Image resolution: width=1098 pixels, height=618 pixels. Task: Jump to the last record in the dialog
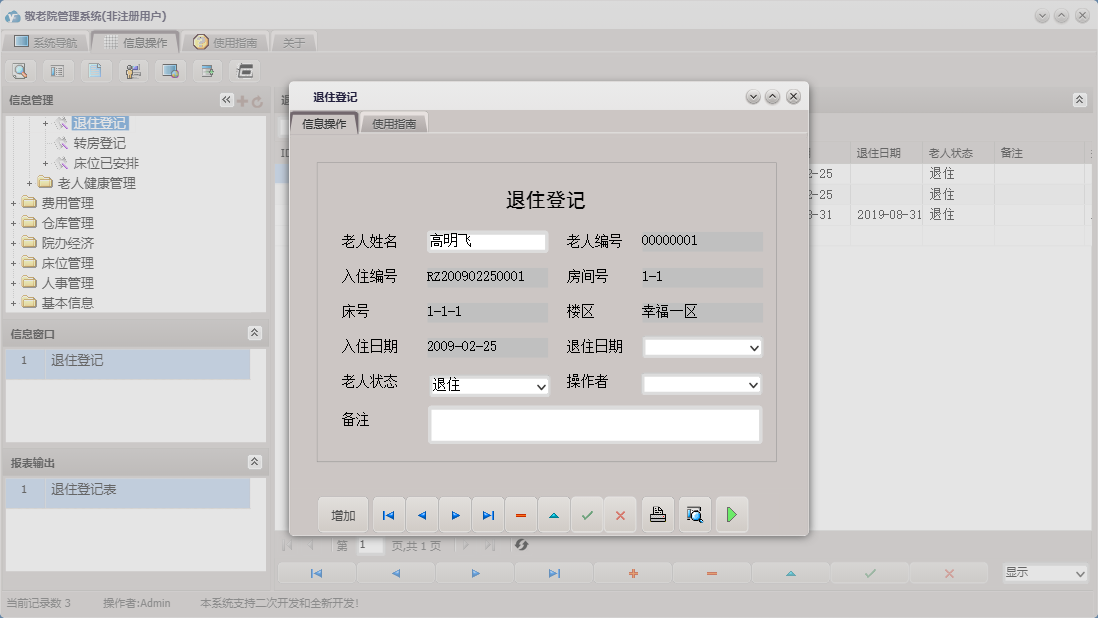(488, 514)
